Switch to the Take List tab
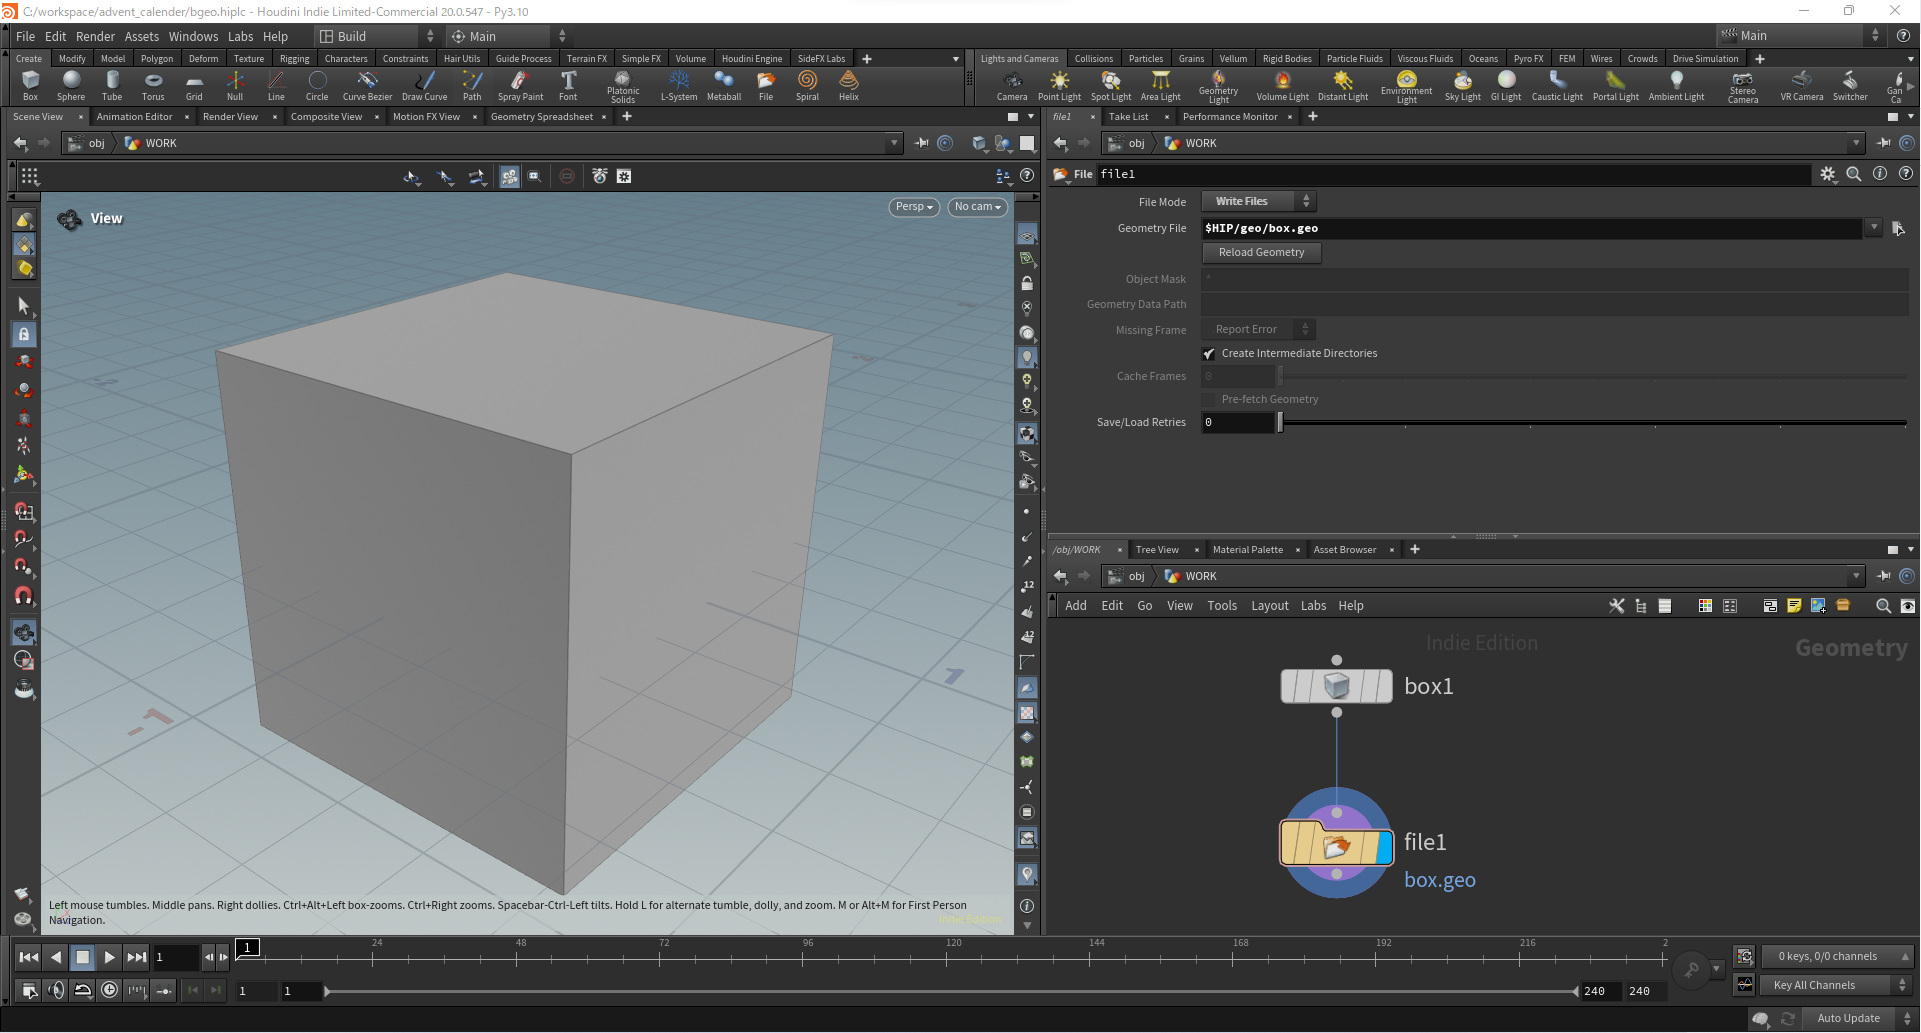 pyautogui.click(x=1129, y=116)
